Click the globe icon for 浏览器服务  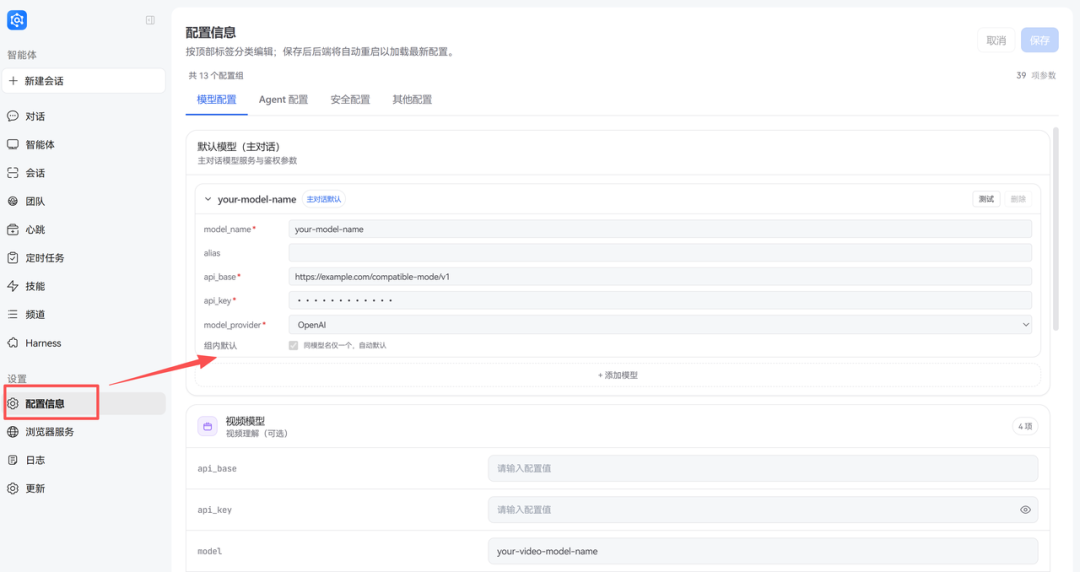(x=13, y=431)
